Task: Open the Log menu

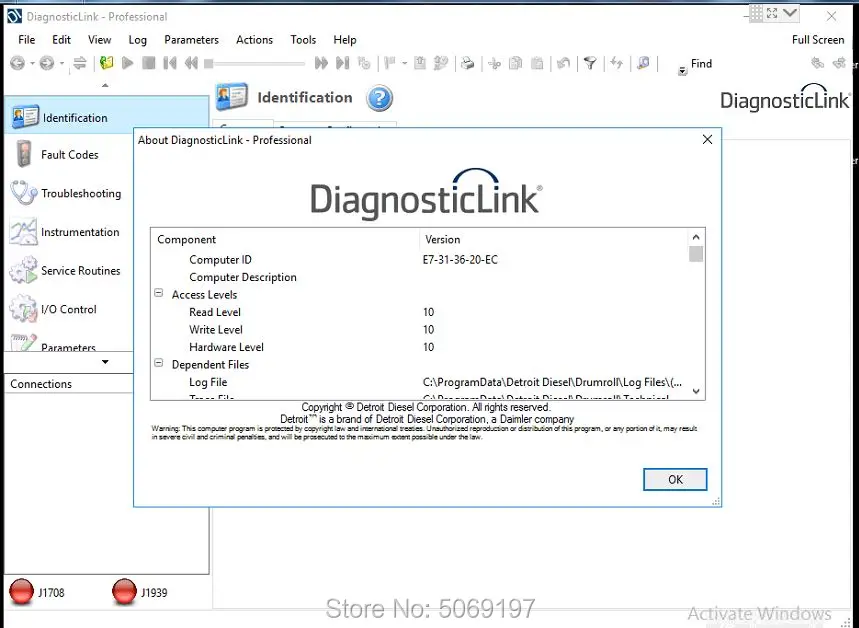Action: (138, 40)
